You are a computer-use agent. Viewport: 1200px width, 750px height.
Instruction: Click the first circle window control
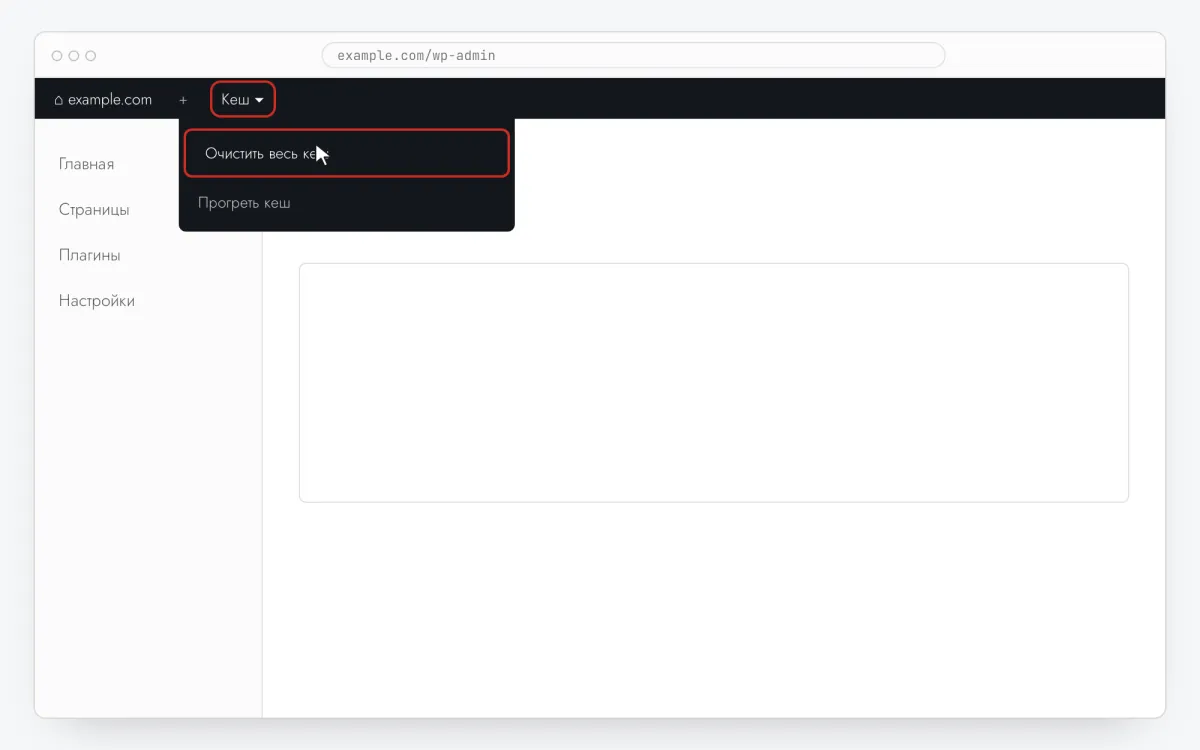pyautogui.click(x=57, y=56)
